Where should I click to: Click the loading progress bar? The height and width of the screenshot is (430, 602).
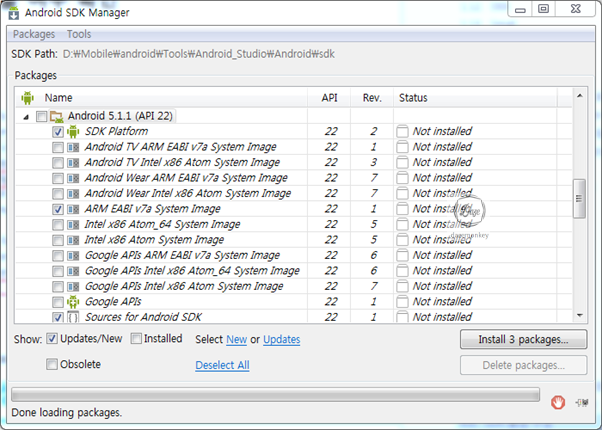coord(275,395)
